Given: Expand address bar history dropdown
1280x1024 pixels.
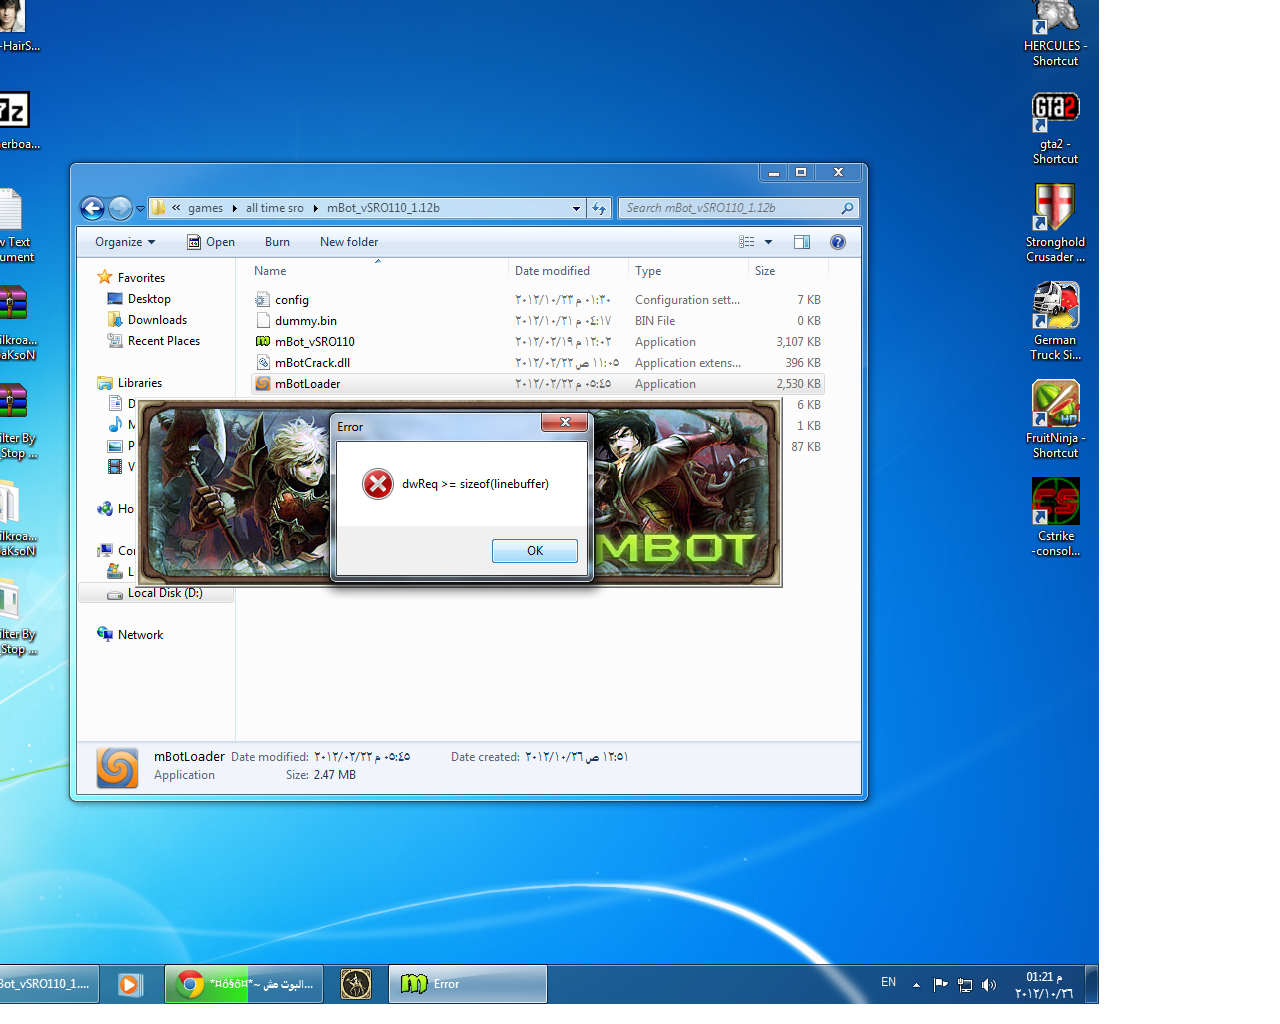Looking at the screenshot, I should pyautogui.click(x=576, y=208).
